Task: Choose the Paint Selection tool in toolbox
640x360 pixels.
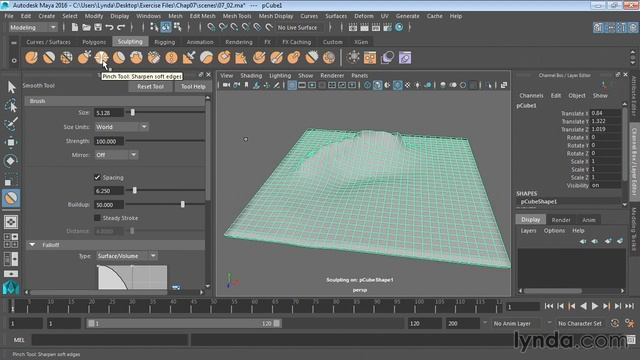Action: pyautogui.click(x=11, y=124)
